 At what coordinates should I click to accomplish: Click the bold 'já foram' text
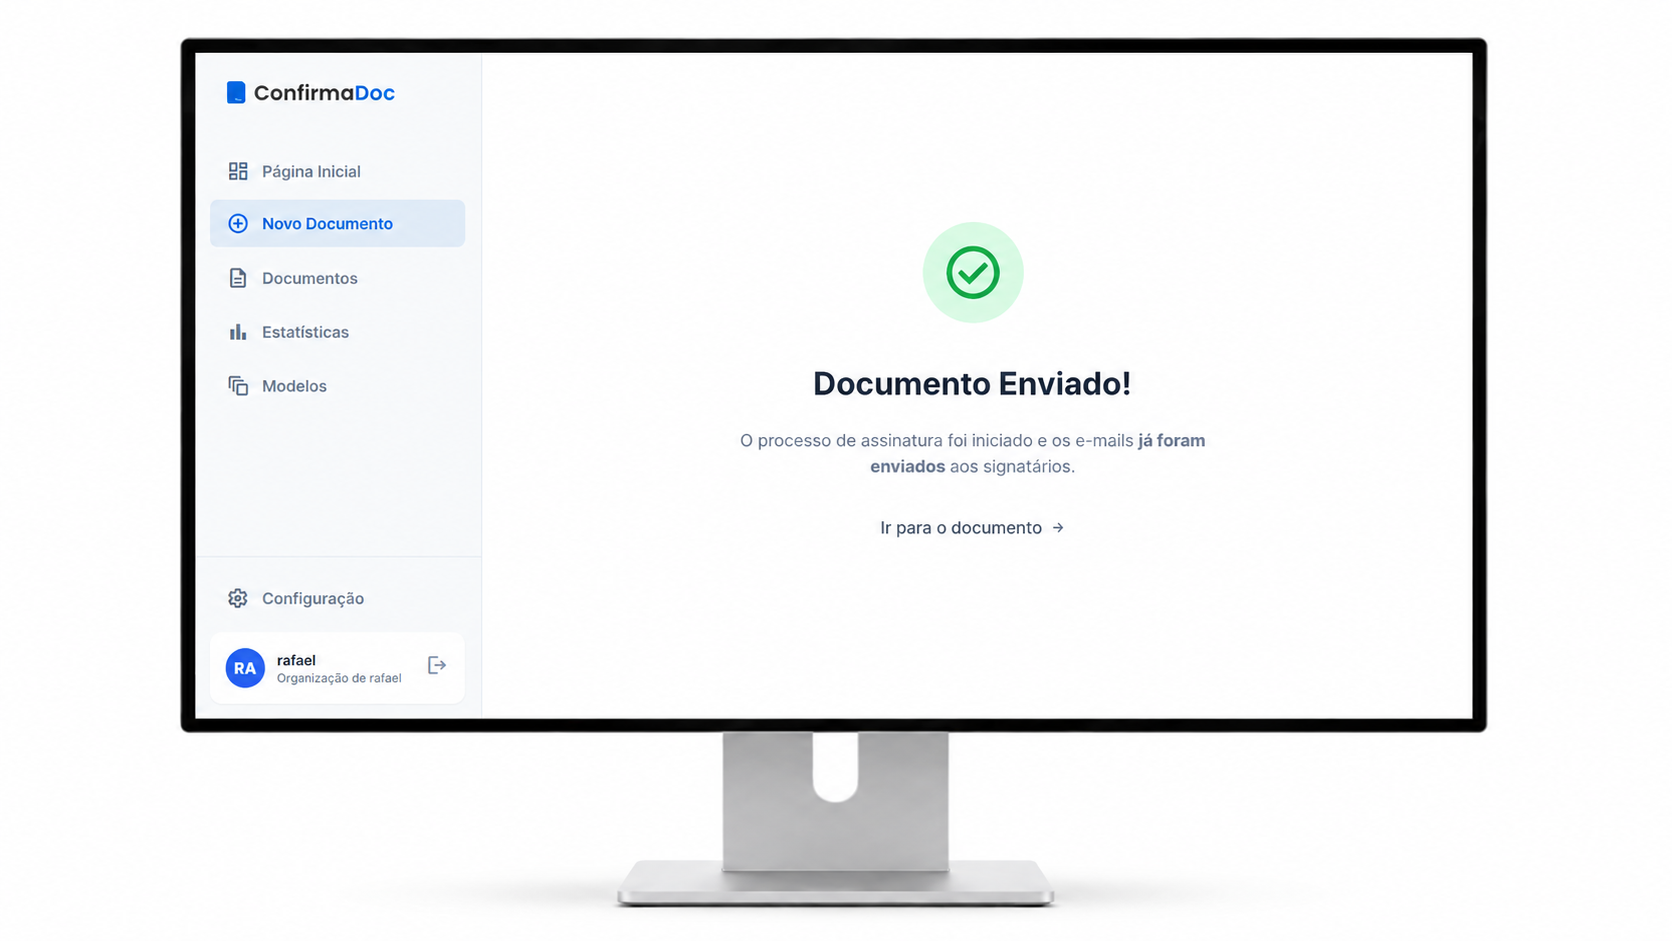tap(1171, 441)
